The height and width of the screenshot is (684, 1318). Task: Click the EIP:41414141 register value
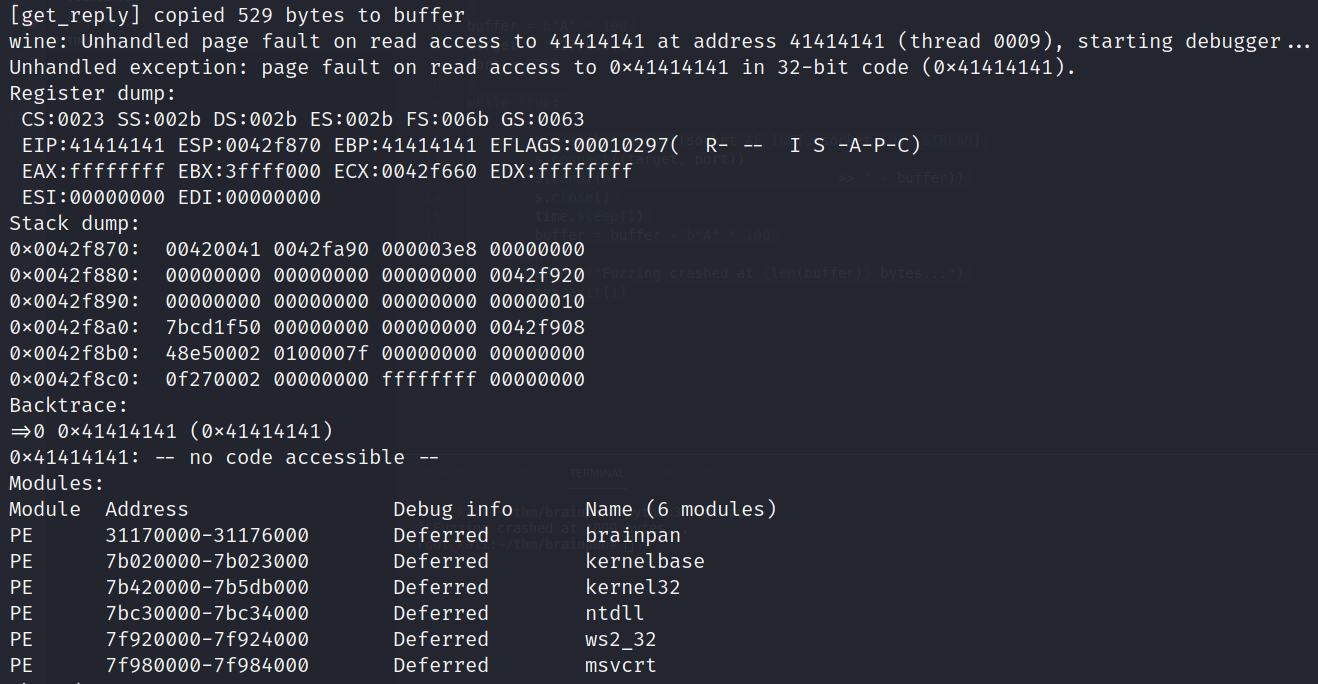(x=93, y=146)
